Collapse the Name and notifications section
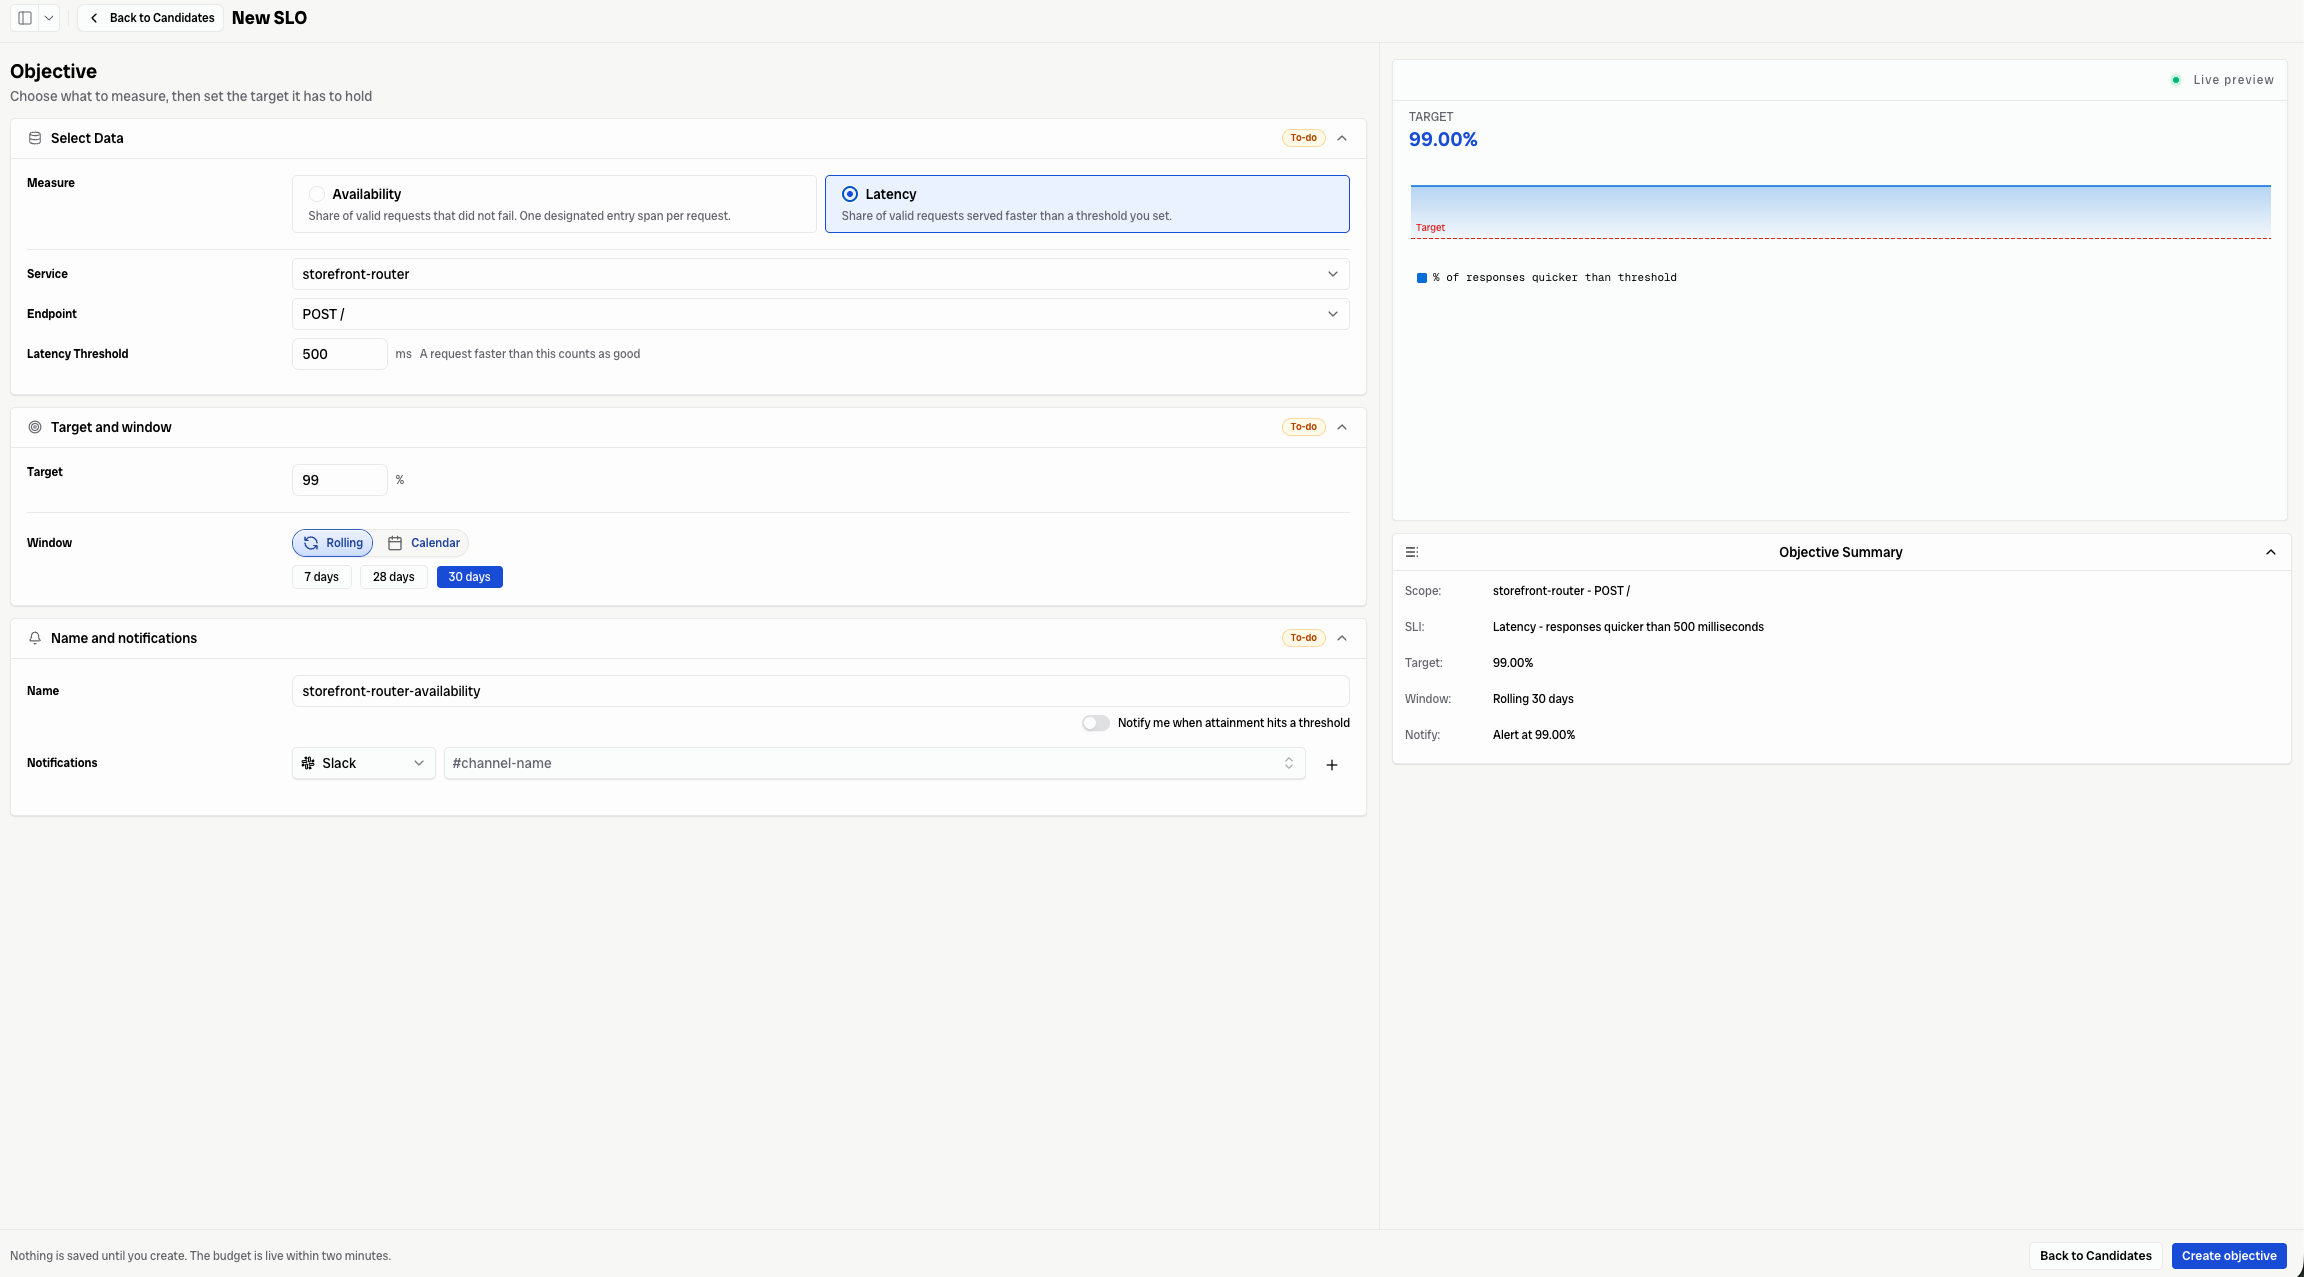The image size is (2304, 1277). click(x=1342, y=638)
